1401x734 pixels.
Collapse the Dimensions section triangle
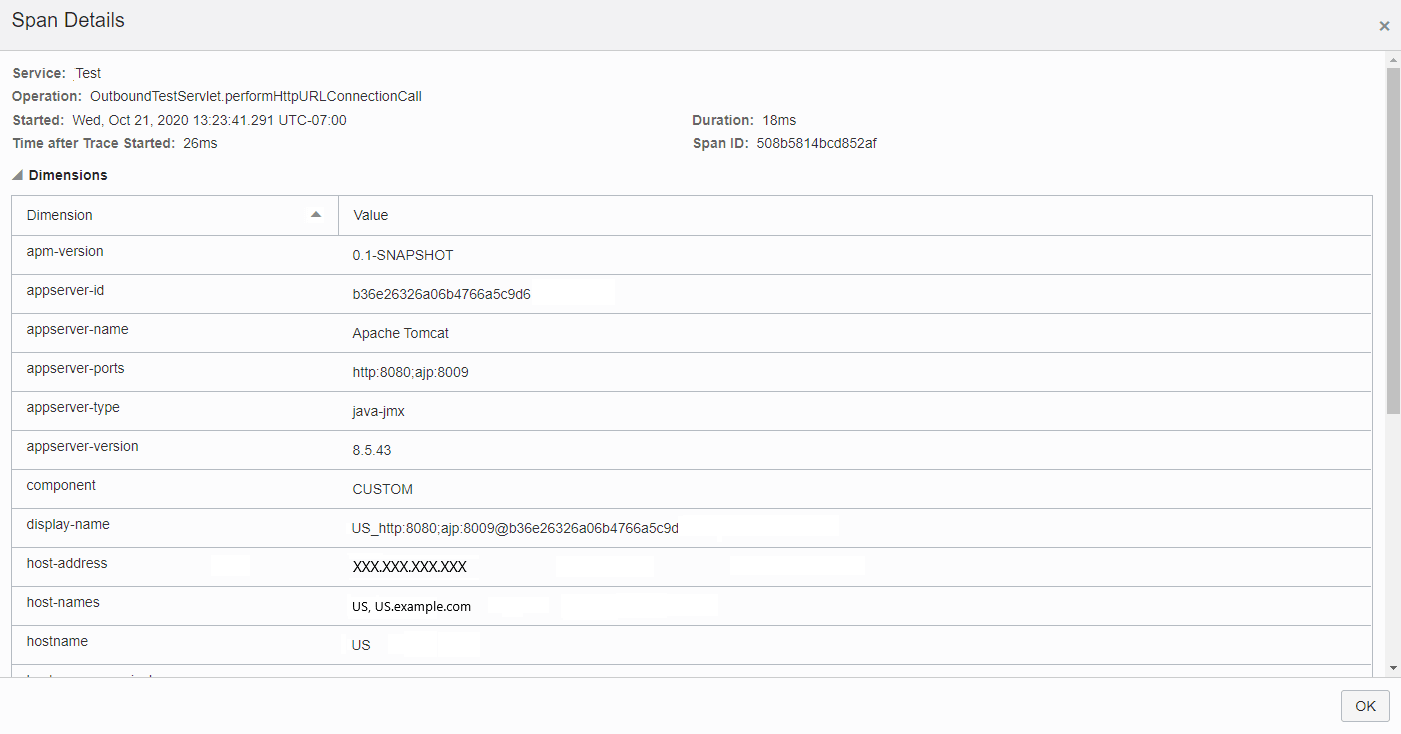[16, 174]
